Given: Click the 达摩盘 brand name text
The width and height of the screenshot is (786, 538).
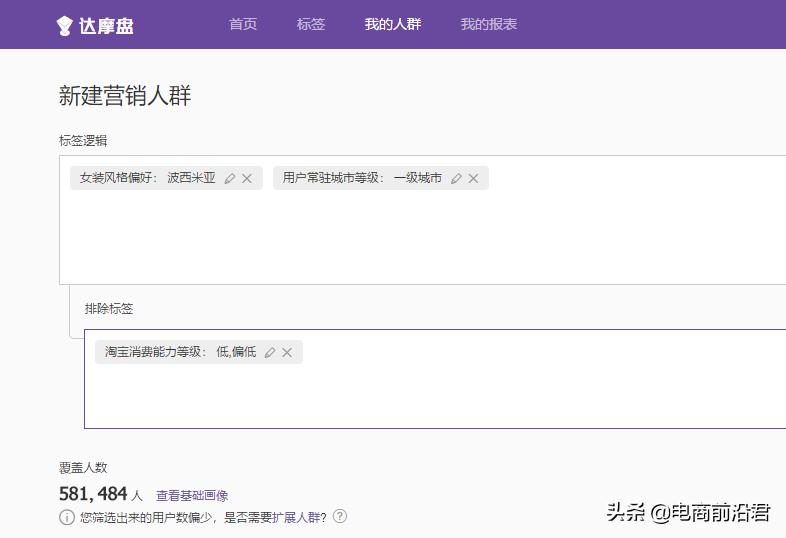Looking at the screenshot, I should 106,26.
